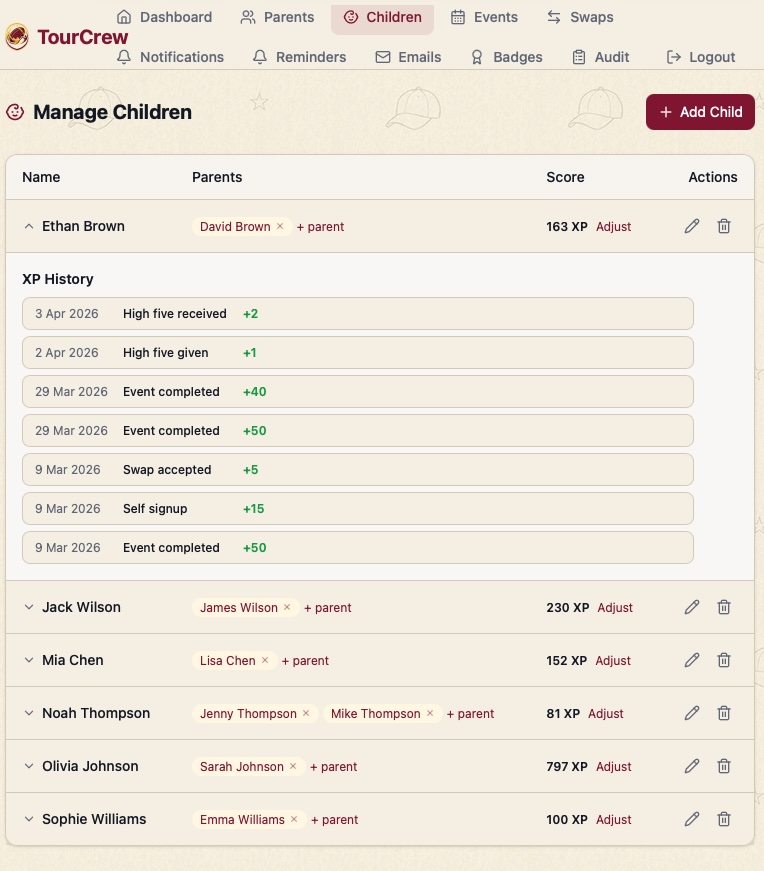Select the 'High five given' history entry
The width and height of the screenshot is (764, 871).
(358, 352)
